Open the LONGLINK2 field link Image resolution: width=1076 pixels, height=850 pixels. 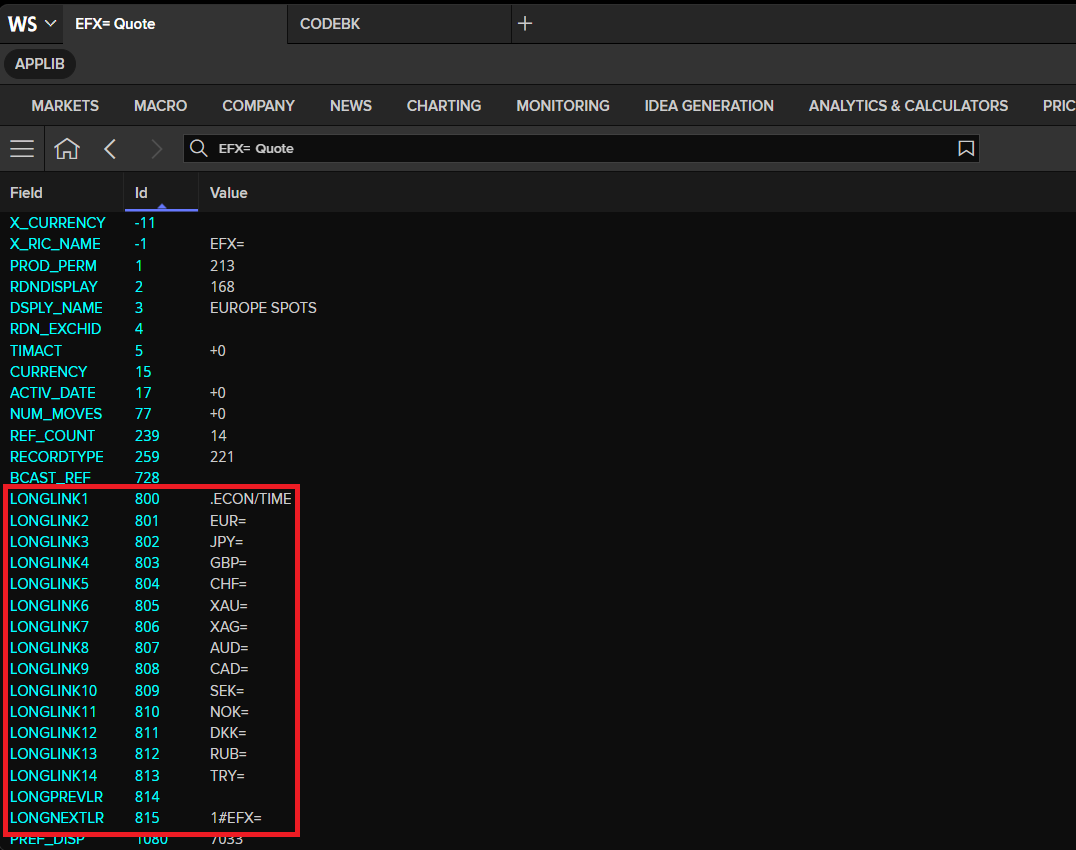49,521
